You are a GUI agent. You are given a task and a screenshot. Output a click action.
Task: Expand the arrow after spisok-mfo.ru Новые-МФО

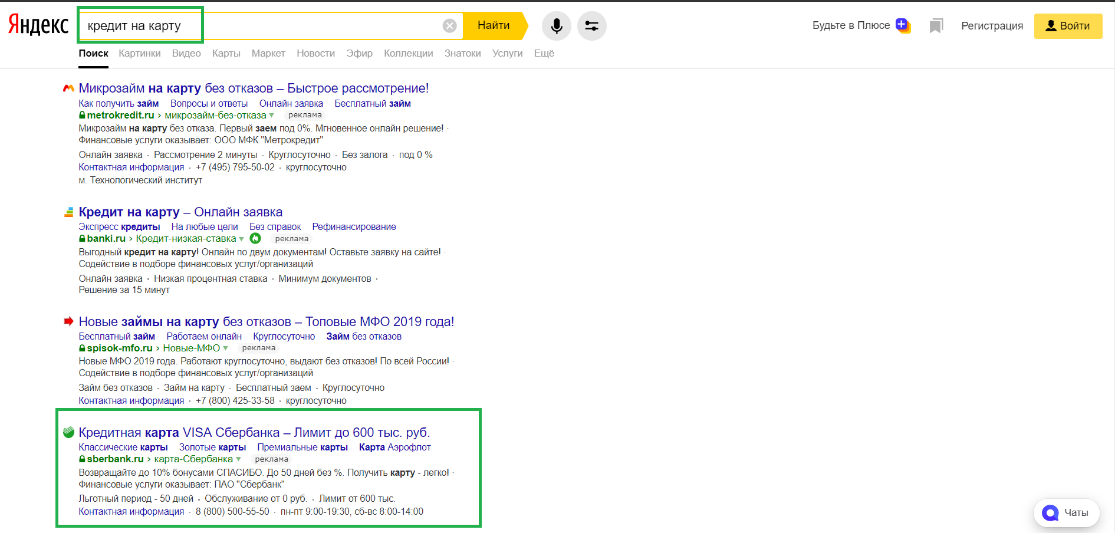(x=225, y=349)
